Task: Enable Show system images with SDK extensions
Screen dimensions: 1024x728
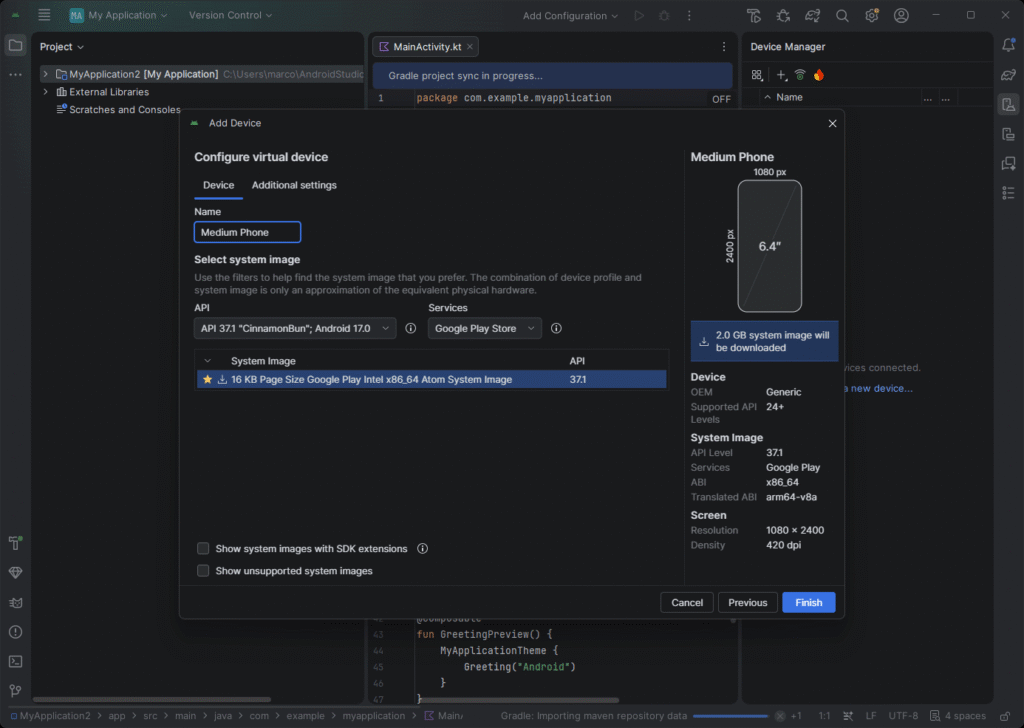Action: pos(203,548)
